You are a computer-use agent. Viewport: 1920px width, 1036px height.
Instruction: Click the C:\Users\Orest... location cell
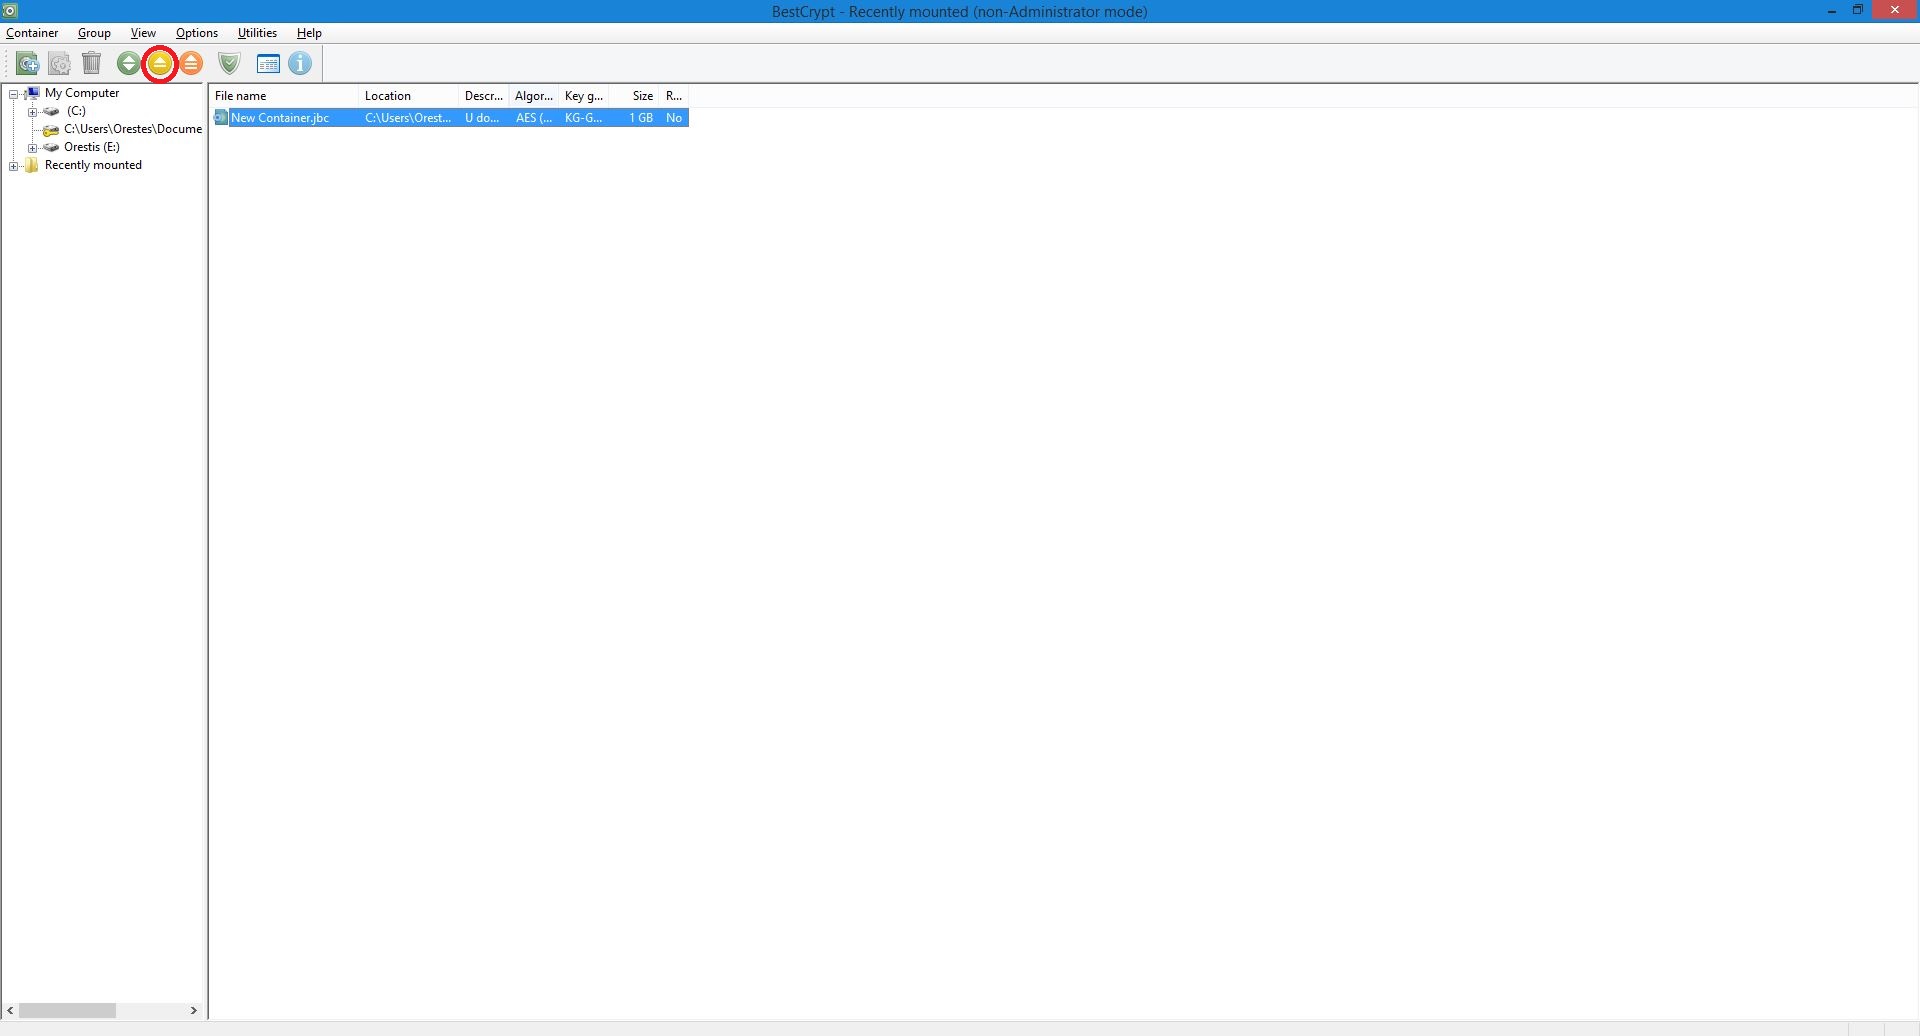pyautogui.click(x=408, y=118)
